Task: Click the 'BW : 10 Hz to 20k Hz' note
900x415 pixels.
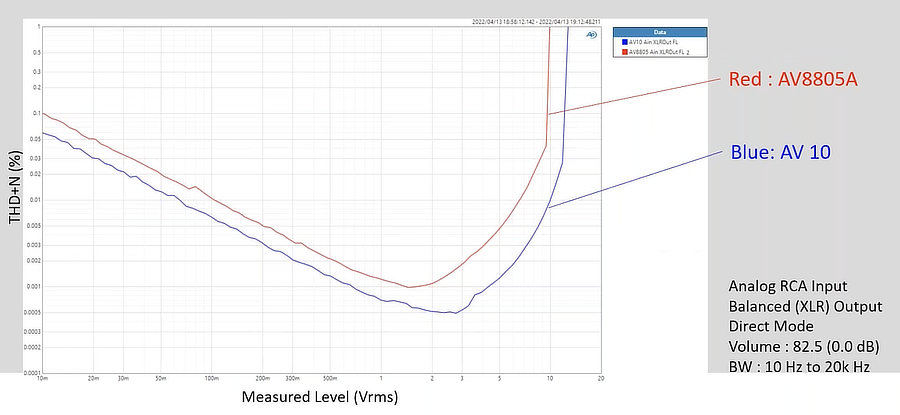Action: tap(799, 367)
